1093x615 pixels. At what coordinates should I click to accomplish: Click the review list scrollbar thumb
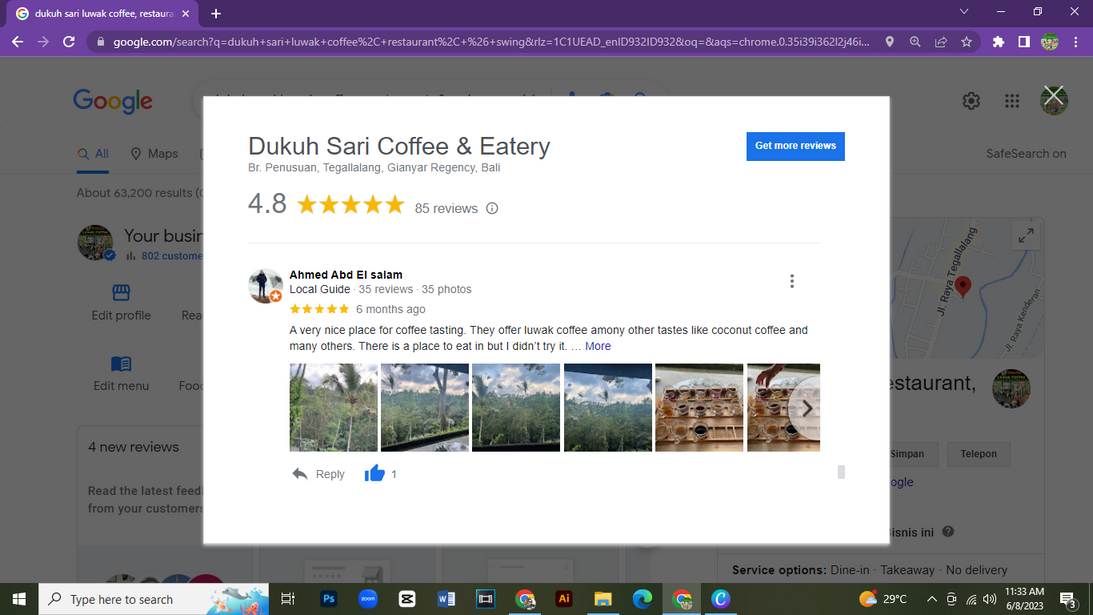[841, 472]
